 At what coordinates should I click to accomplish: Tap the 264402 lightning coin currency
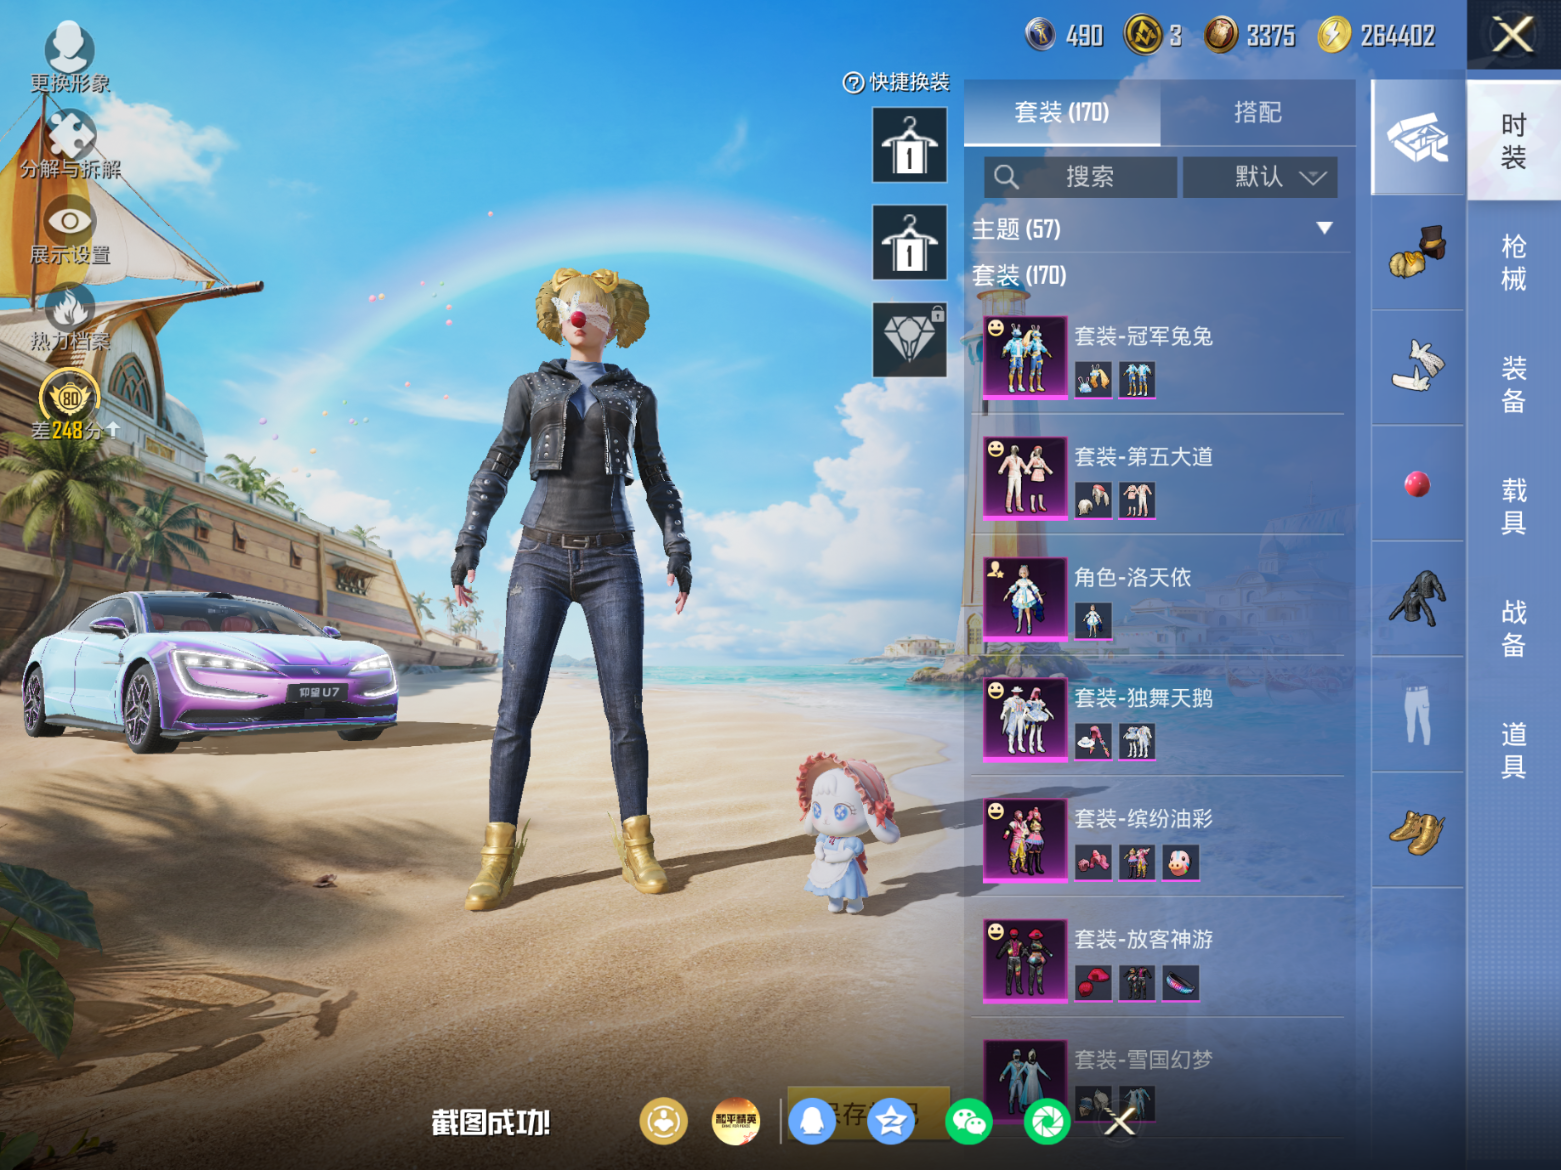1334,35
